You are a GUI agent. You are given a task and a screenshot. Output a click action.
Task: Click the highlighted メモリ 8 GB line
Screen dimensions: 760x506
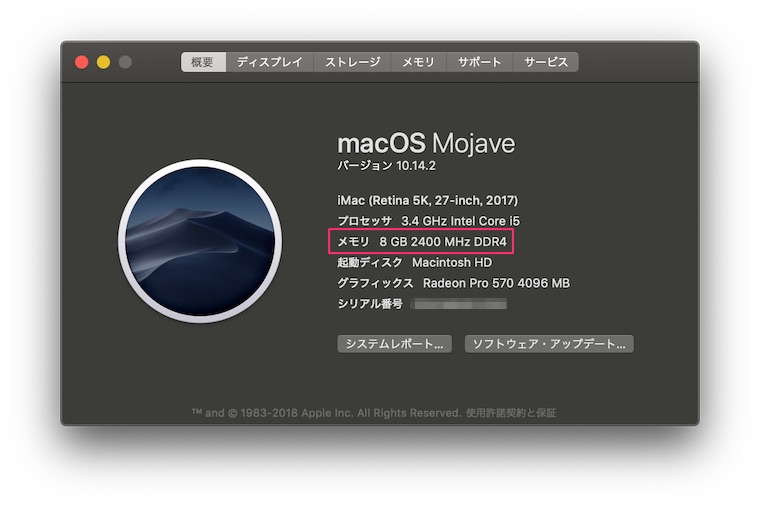(422, 241)
